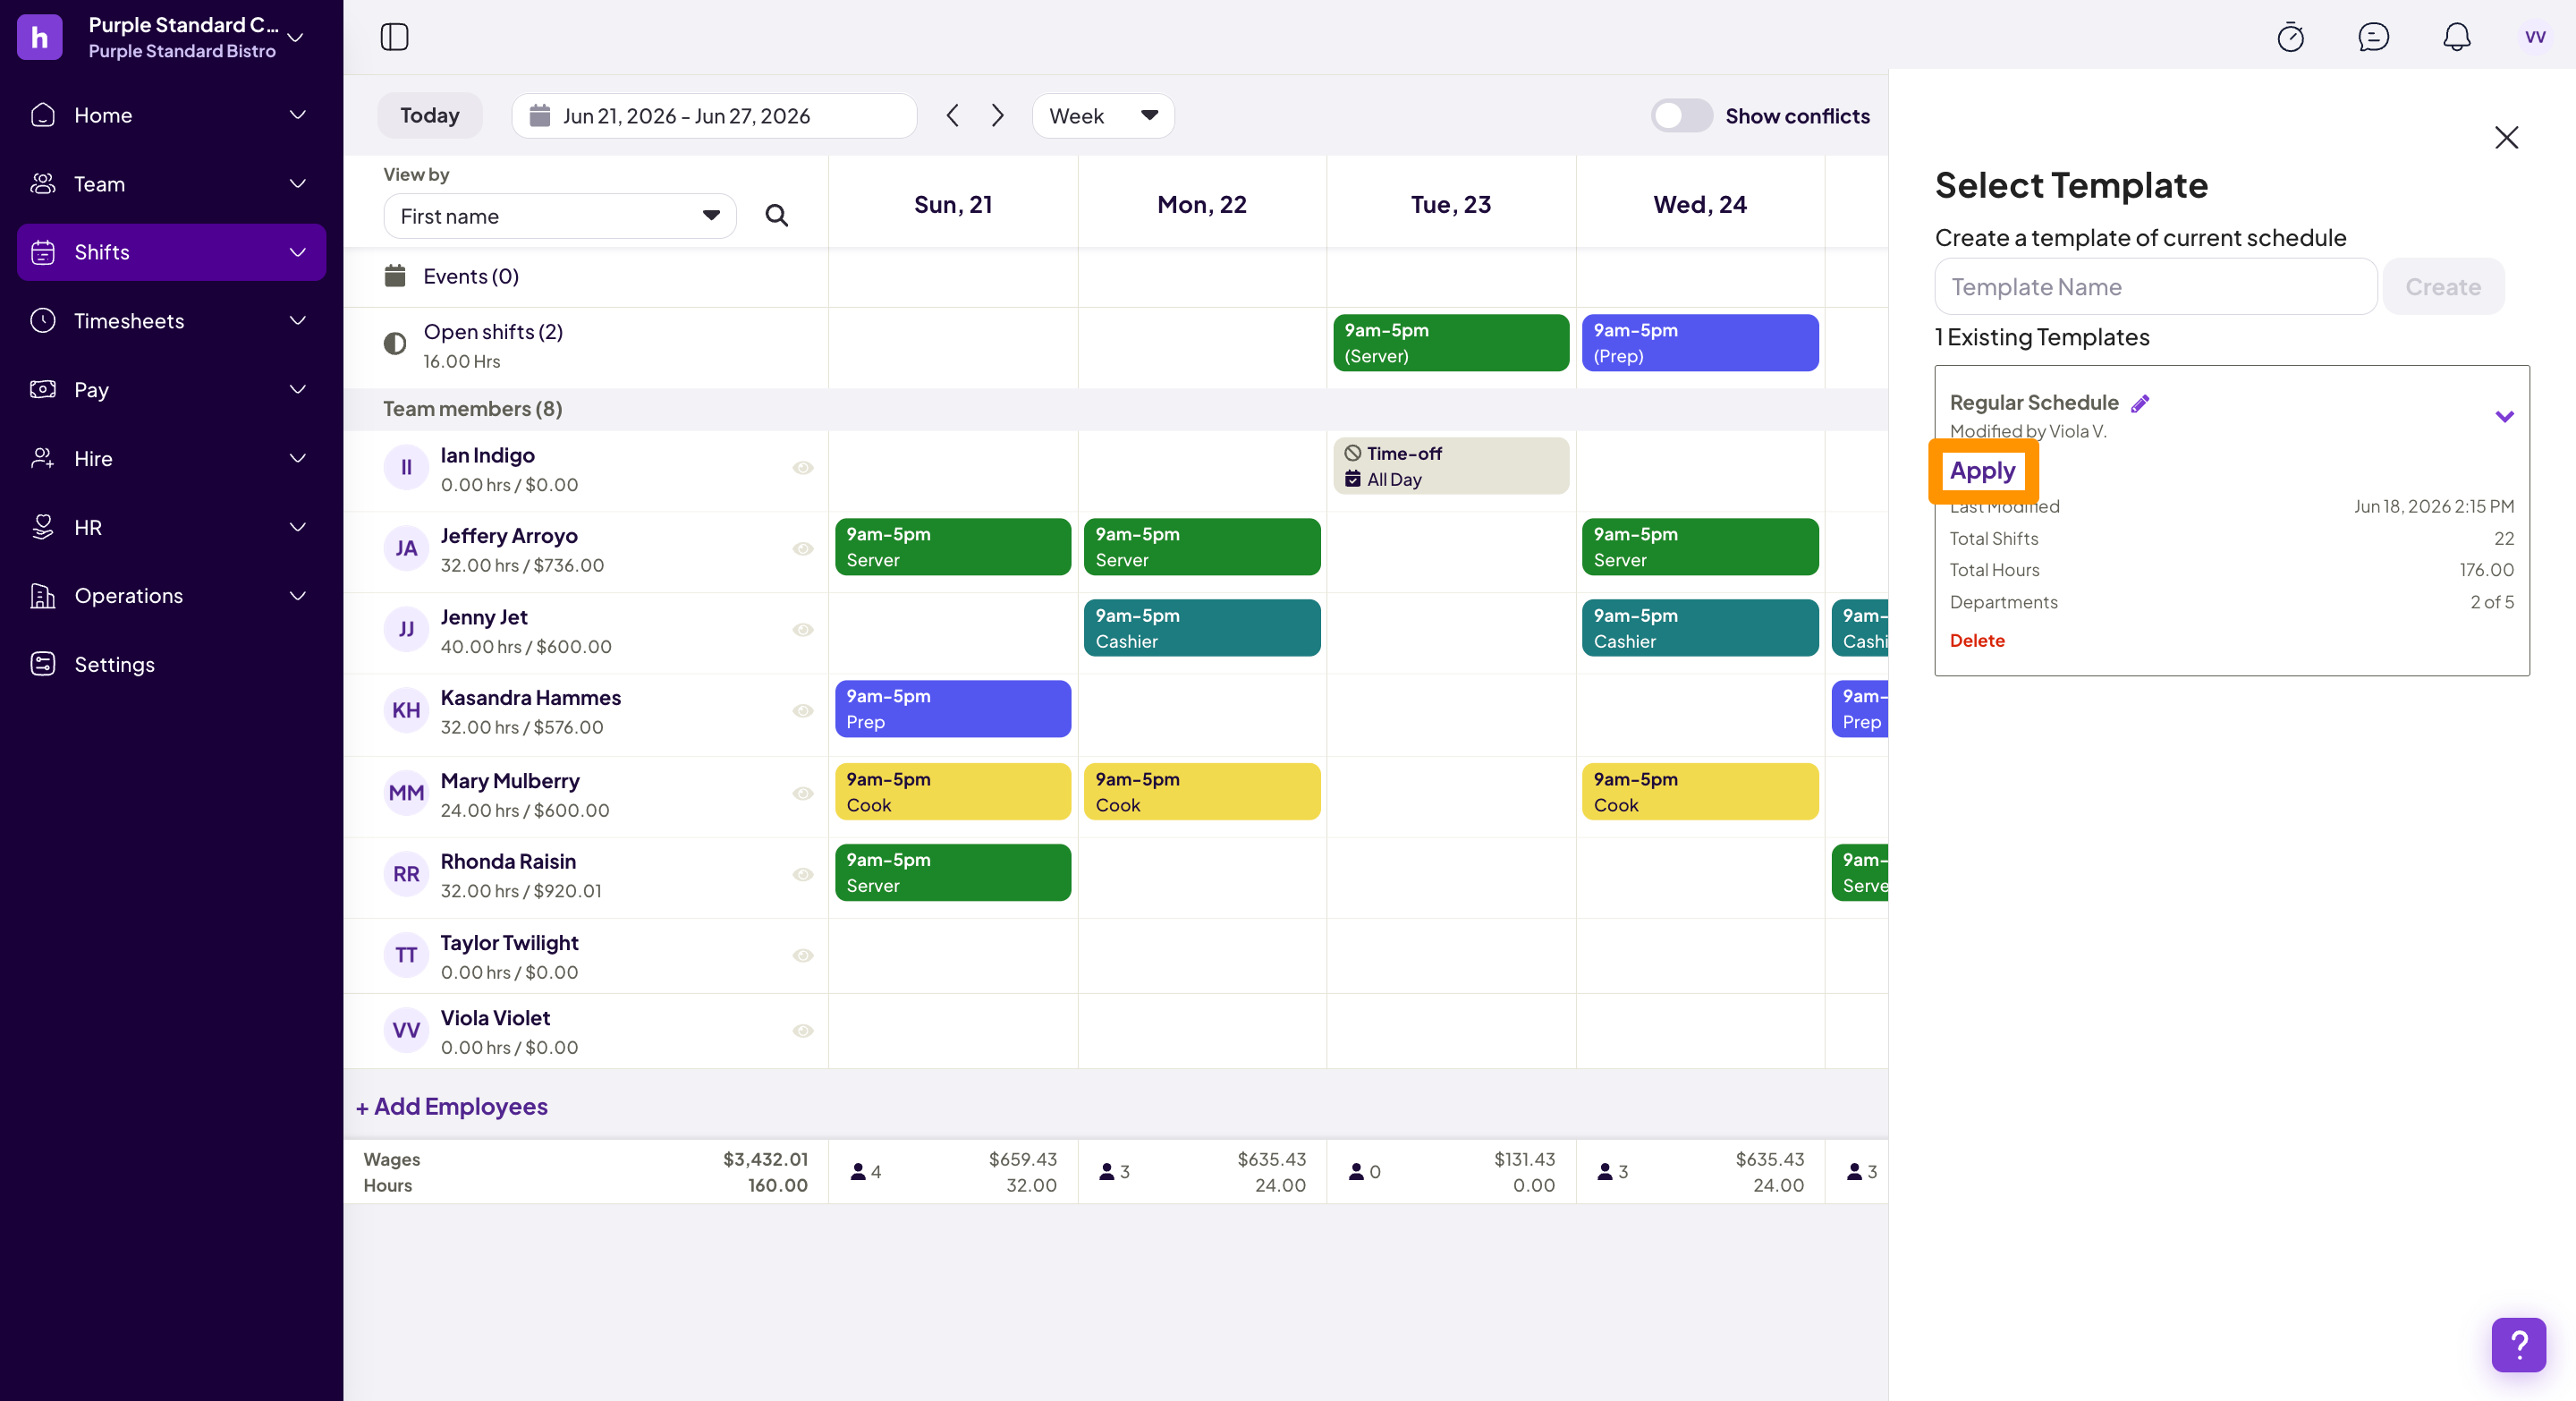Expand the company switcher chevron
The width and height of the screenshot is (2576, 1401).
coord(295,37)
